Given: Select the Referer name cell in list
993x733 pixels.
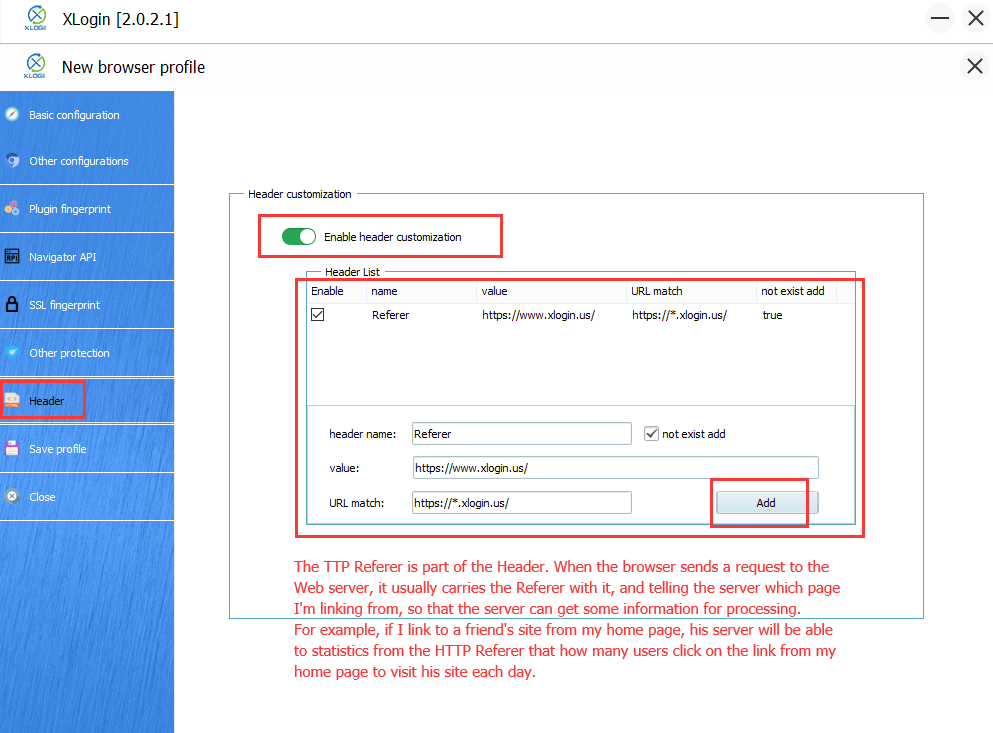Looking at the screenshot, I should click(x=391, y=315).
